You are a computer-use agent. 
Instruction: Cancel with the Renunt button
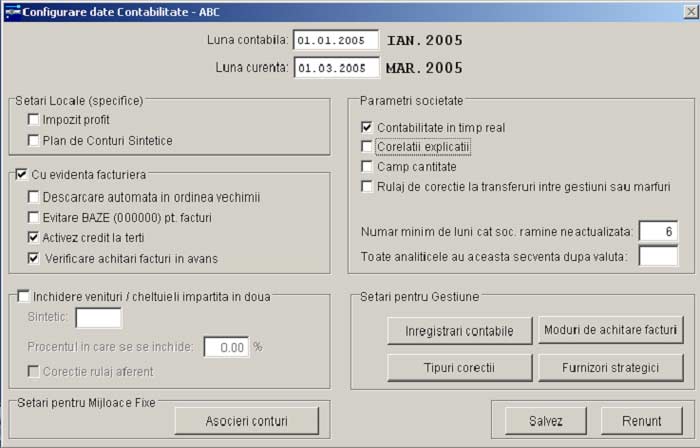coord(642,421)
